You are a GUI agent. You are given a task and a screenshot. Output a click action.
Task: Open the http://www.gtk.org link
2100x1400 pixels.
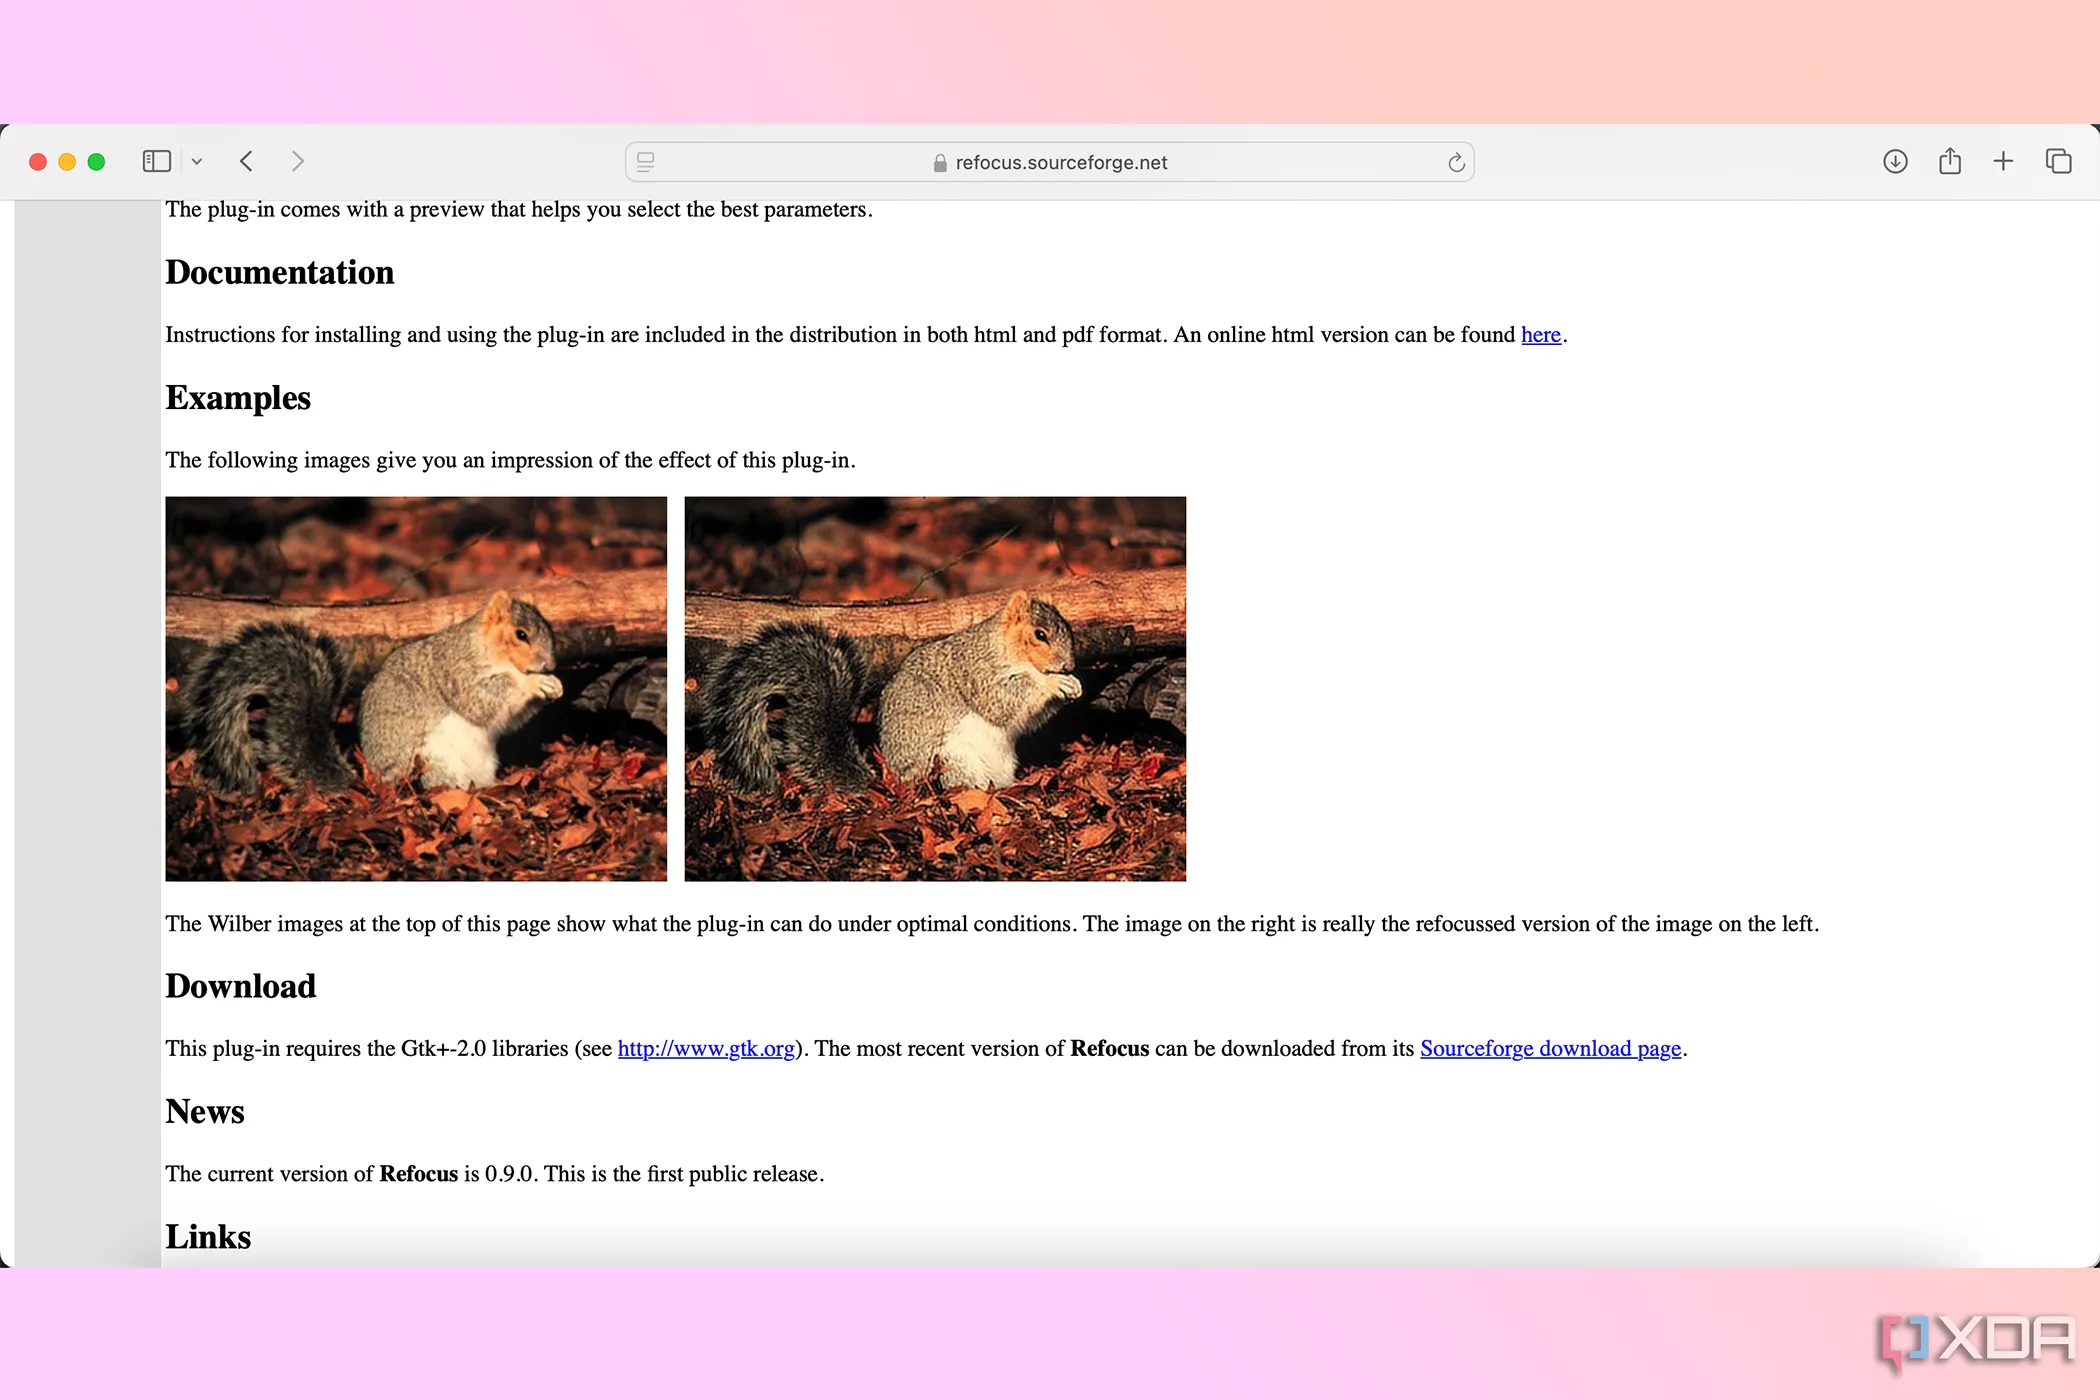pyautogui.click(x=706, y=1049)
